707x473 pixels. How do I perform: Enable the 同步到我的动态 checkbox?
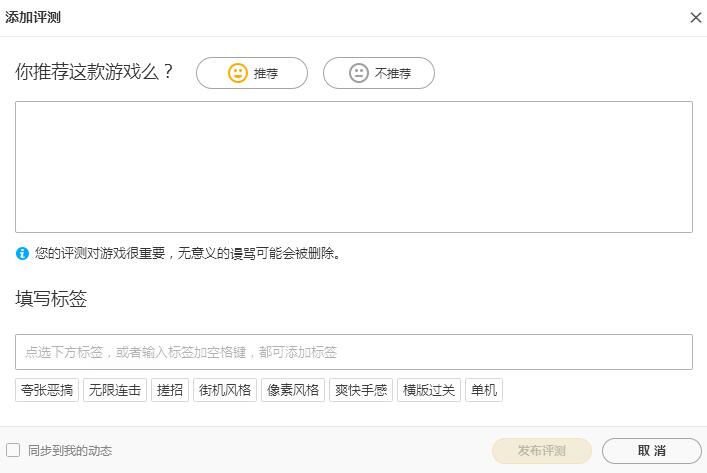point(13,450)
